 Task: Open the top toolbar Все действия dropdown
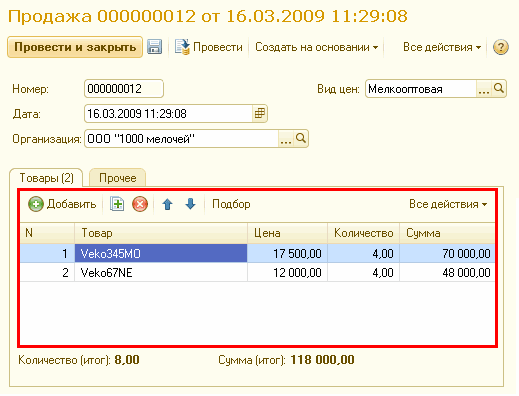(x=442, y=47)
